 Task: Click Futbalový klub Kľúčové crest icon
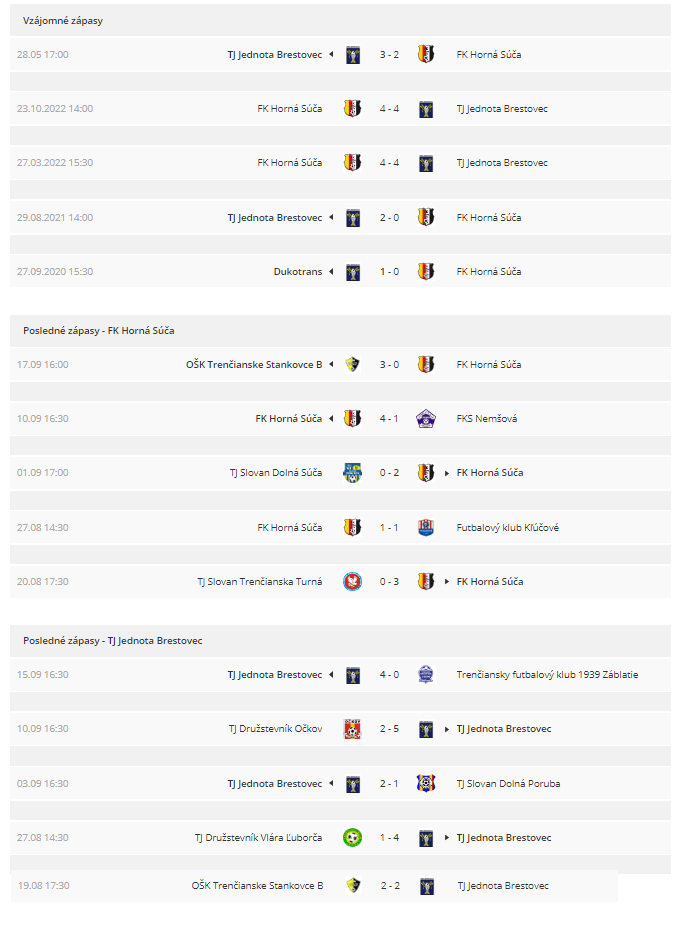426,527
